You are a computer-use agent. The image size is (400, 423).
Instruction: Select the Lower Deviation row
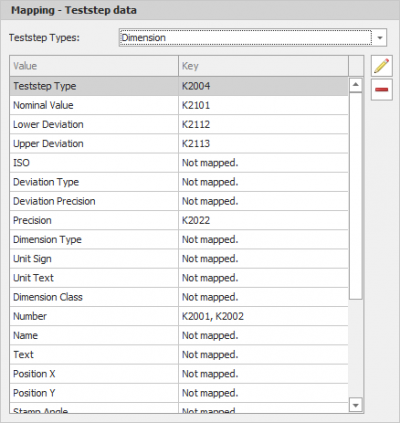[179, 125]
